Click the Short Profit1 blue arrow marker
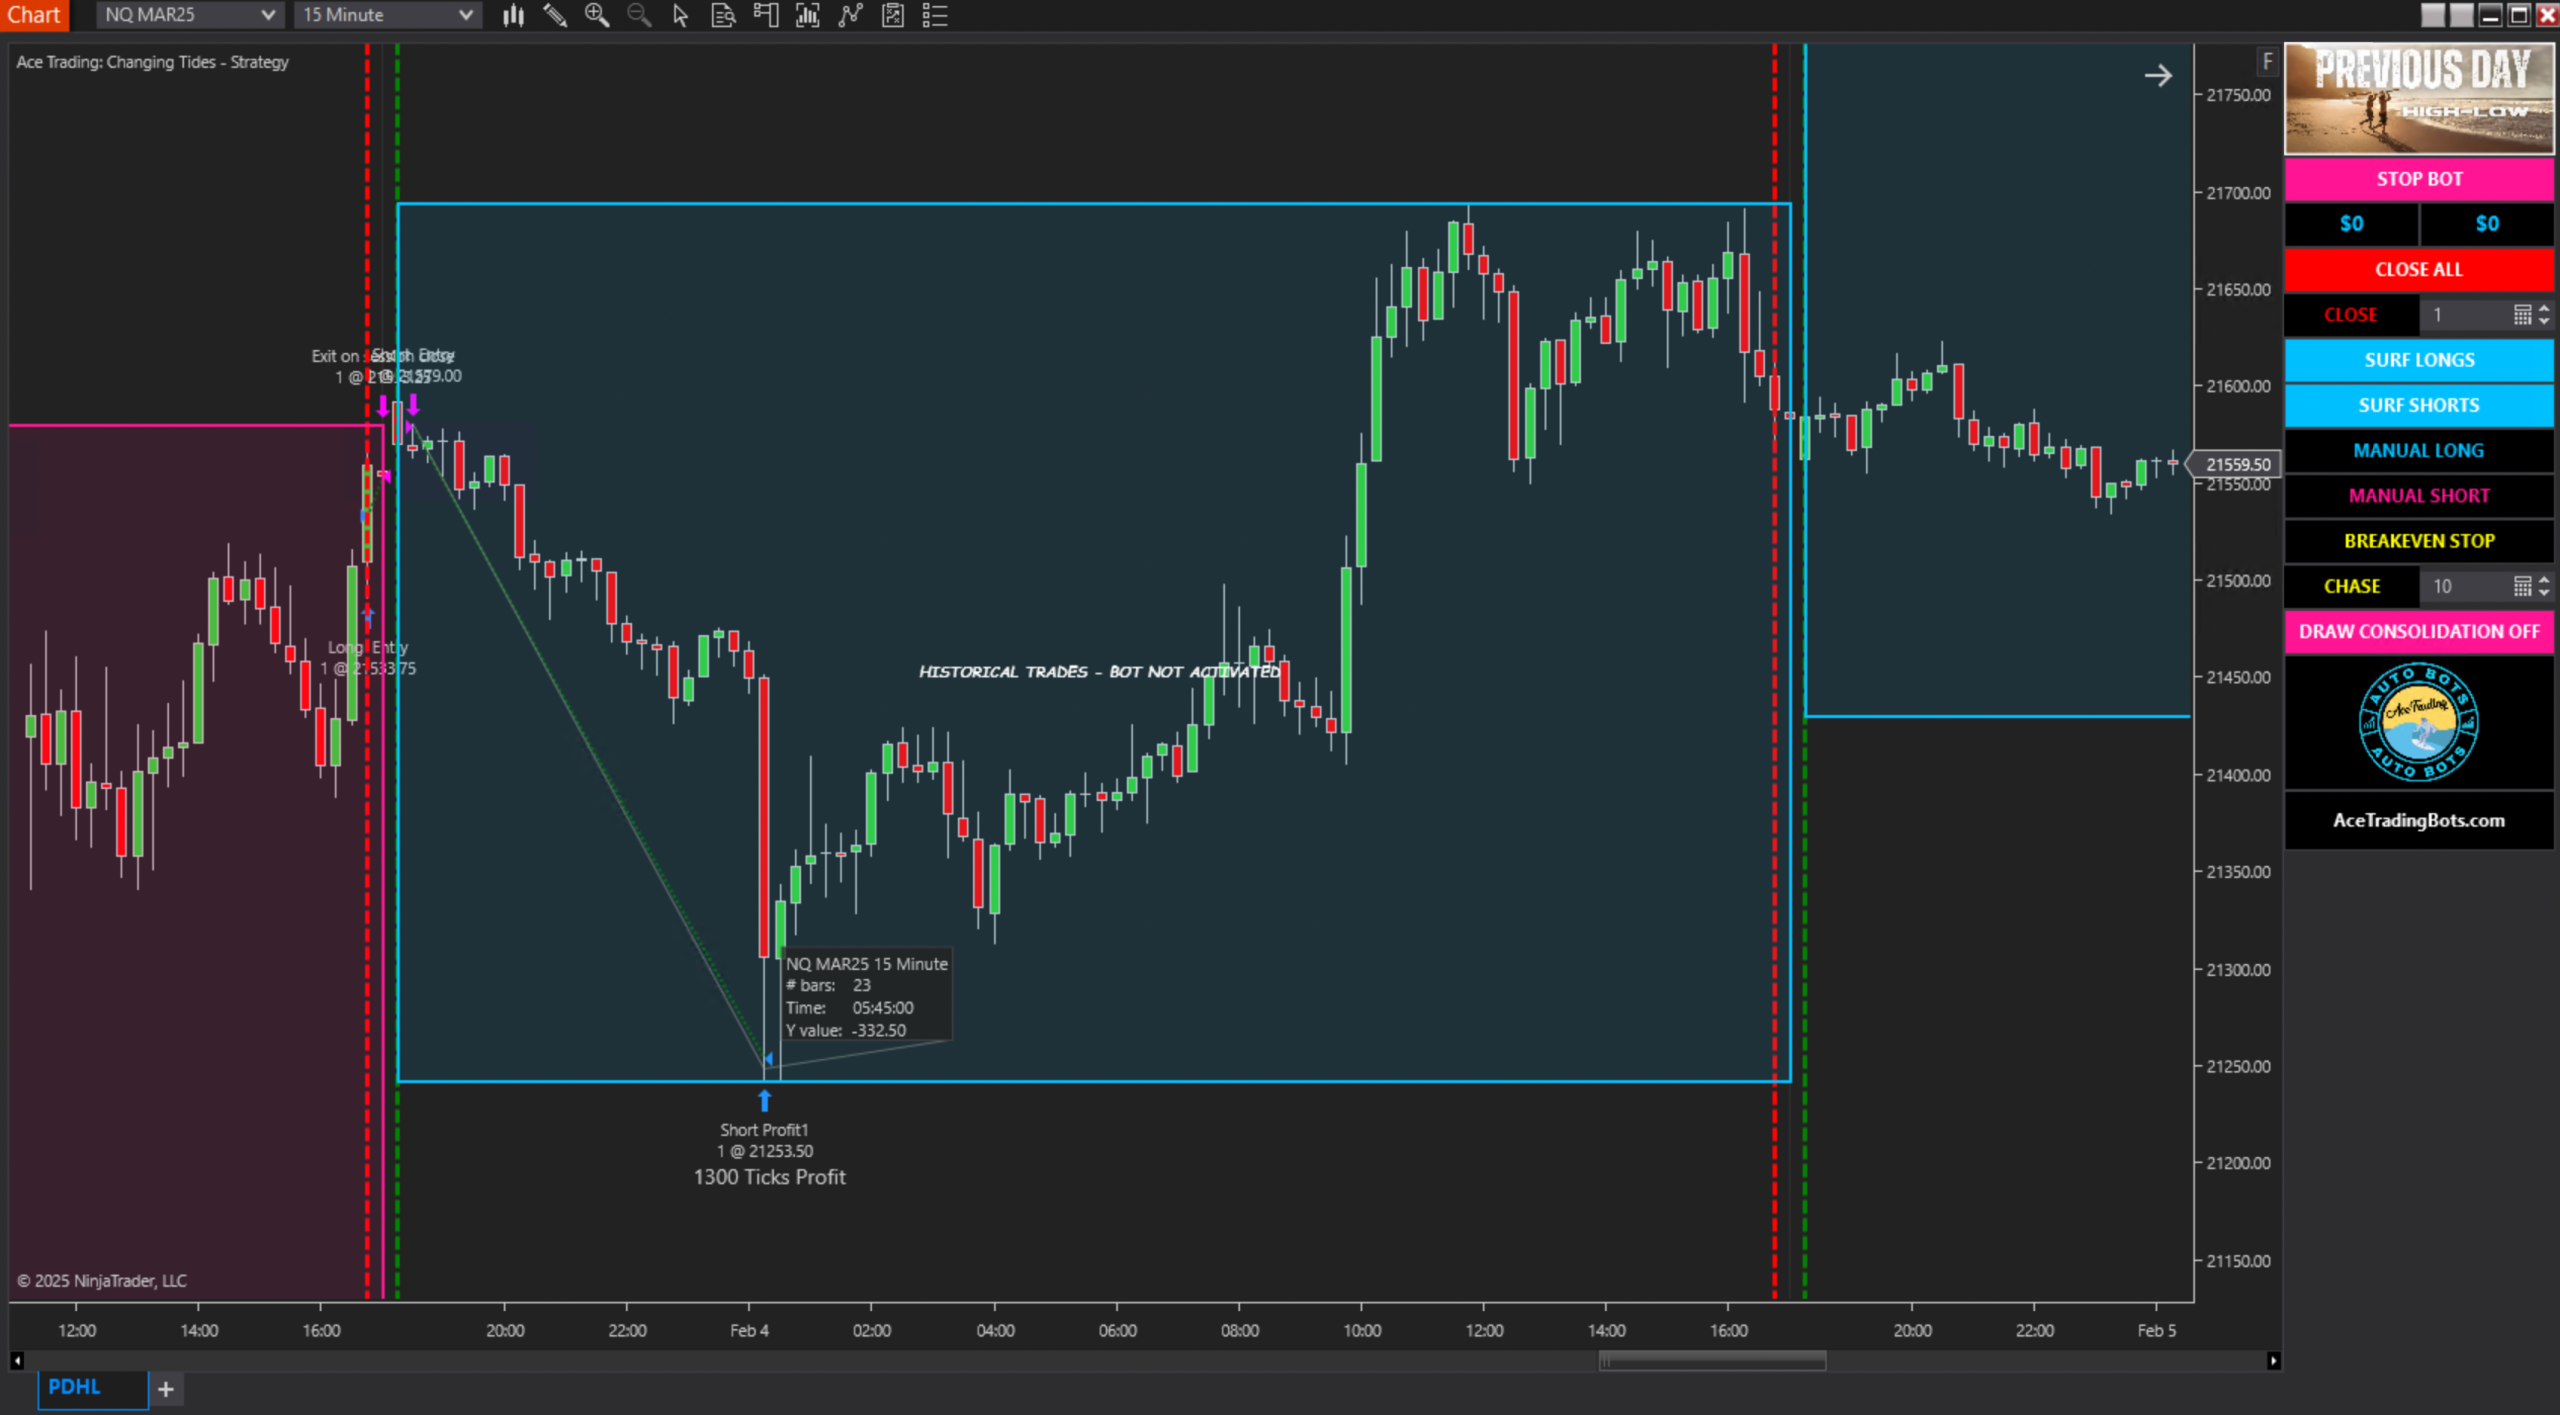2560x1415 pixels. (764, 1100)
